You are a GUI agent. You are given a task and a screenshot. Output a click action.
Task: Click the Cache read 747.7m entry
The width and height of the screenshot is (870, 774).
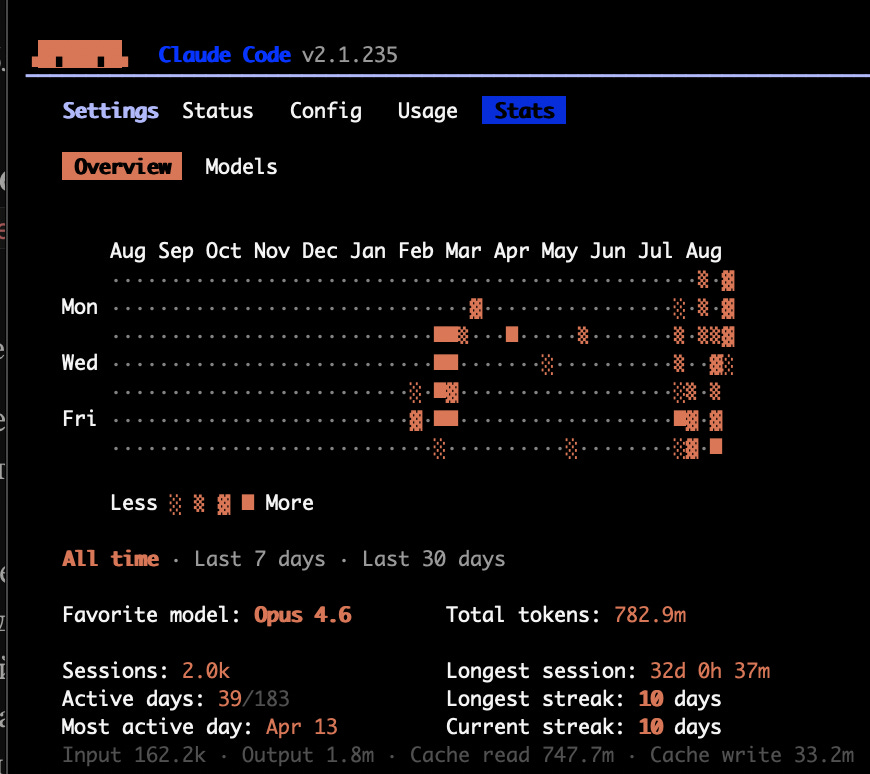(x=512, y=755)
